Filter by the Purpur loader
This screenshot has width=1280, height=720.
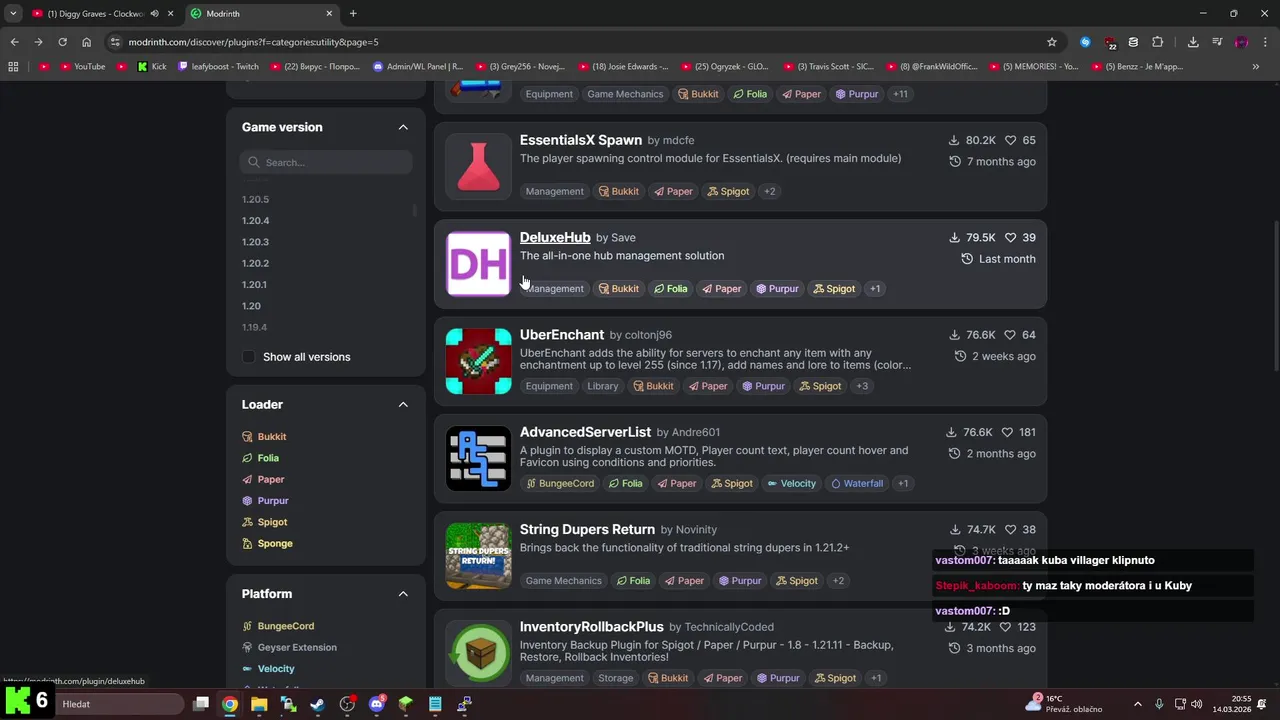pos(265,501)
